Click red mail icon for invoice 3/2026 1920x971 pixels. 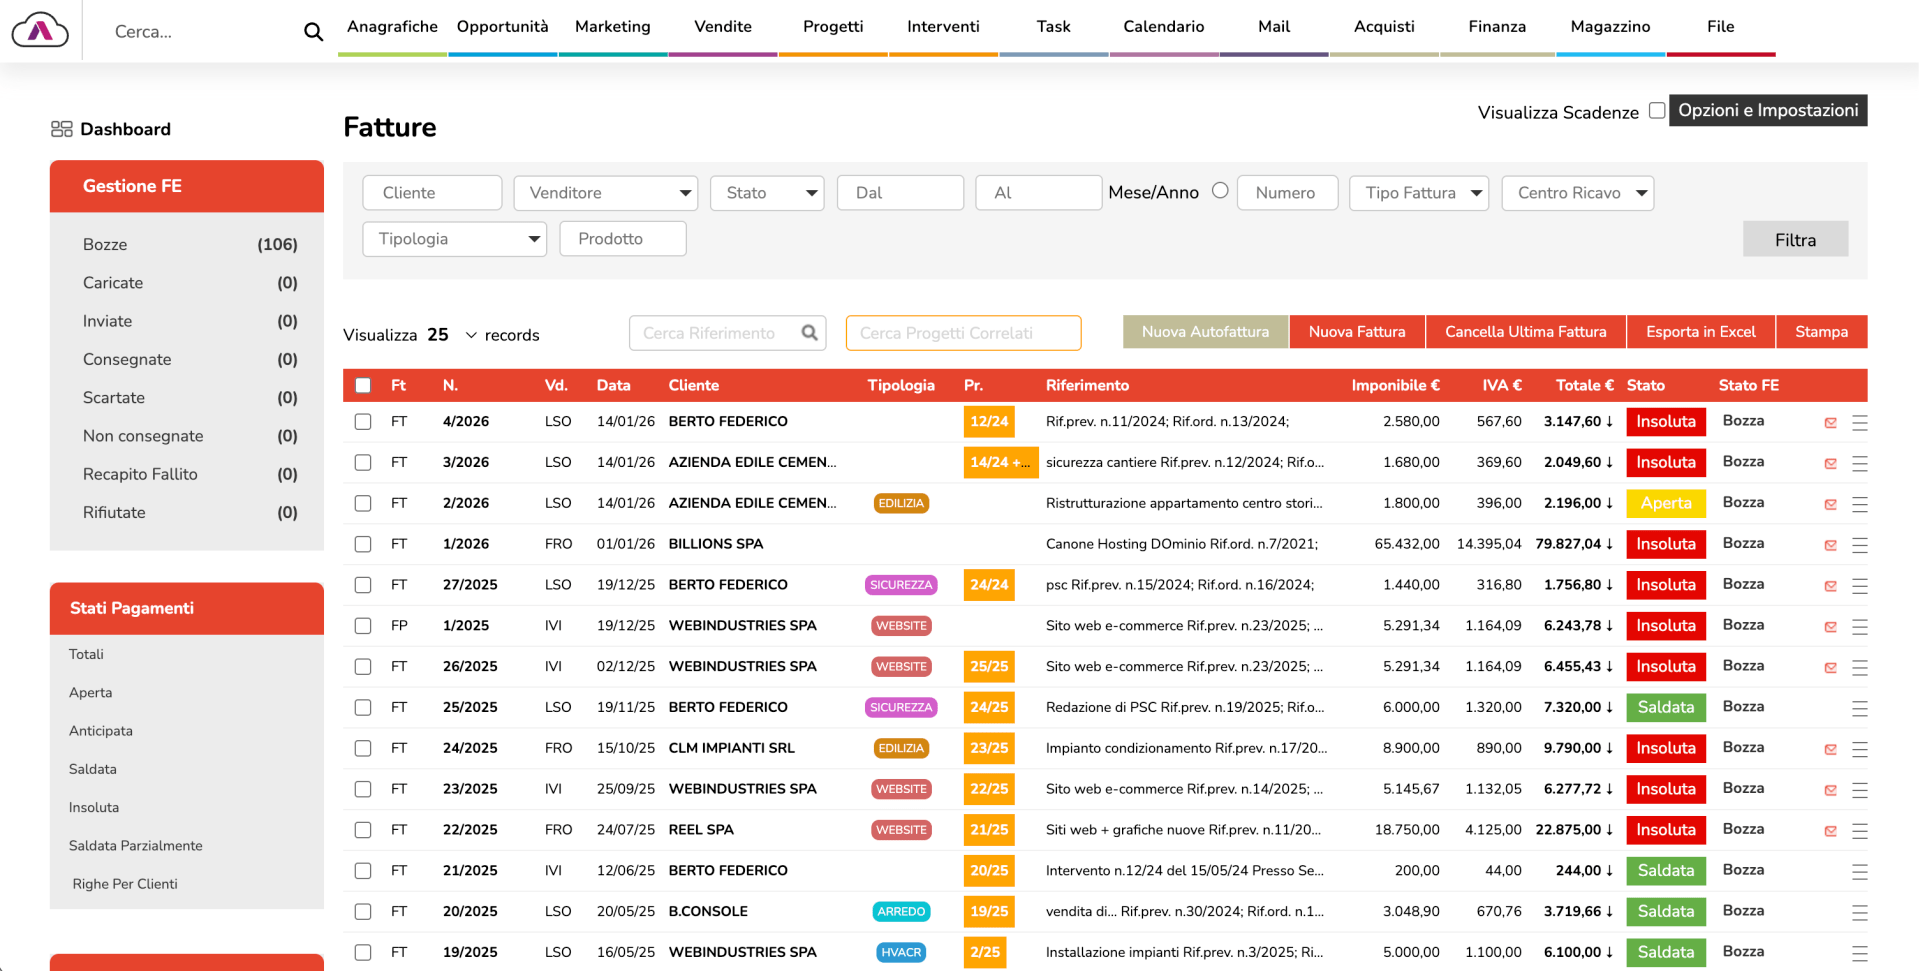[x=1830, y=463]
